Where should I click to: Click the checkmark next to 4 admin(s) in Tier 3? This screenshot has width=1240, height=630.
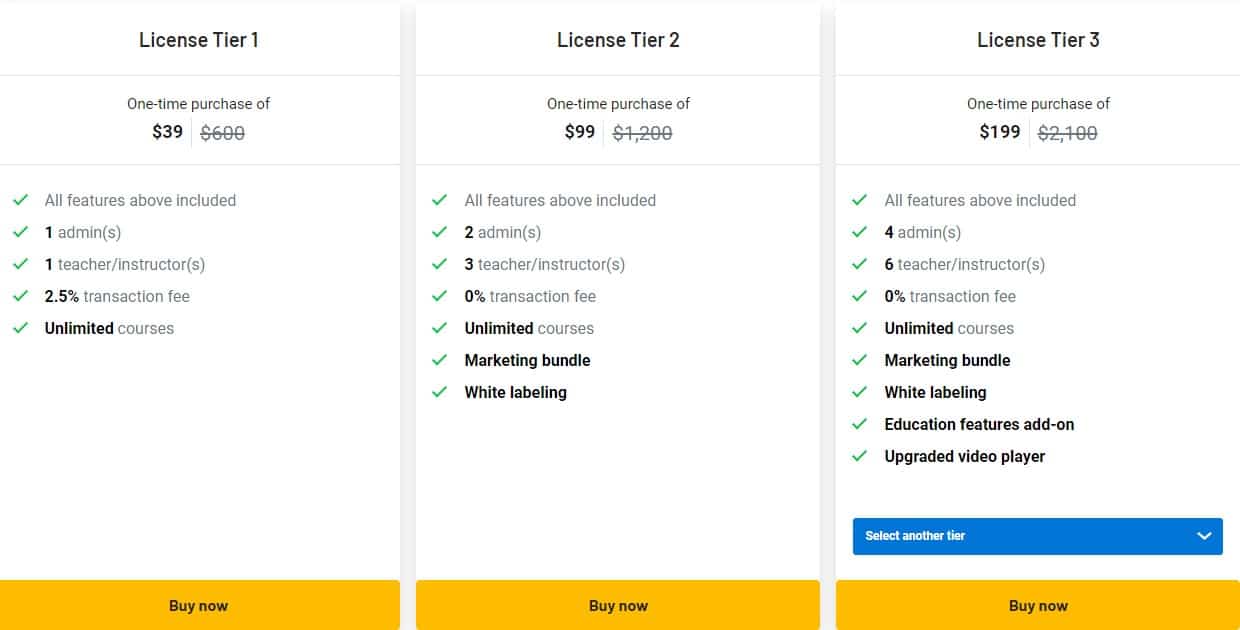[861, 232]
